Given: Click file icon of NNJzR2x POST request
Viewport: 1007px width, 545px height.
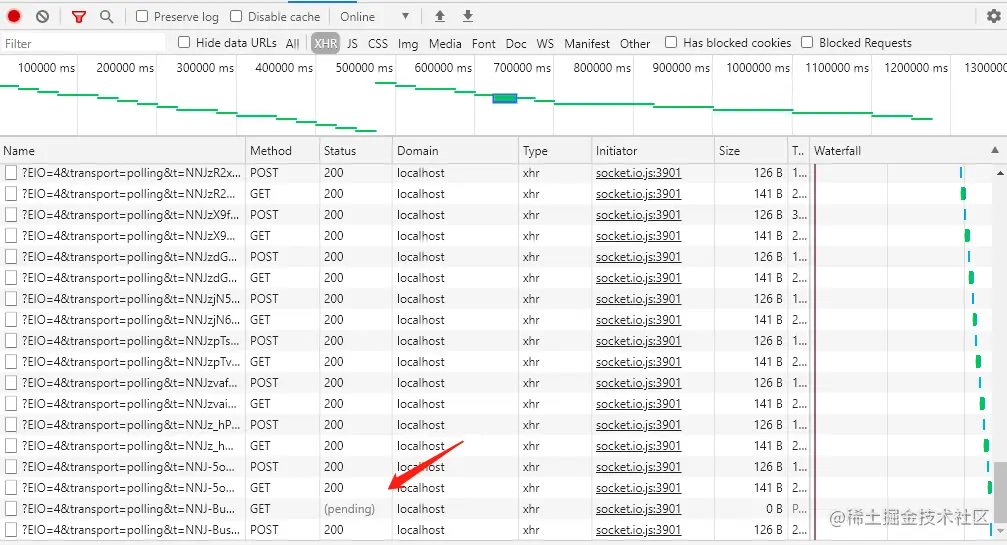Looking at the screenshot, I should pos(11,173).
